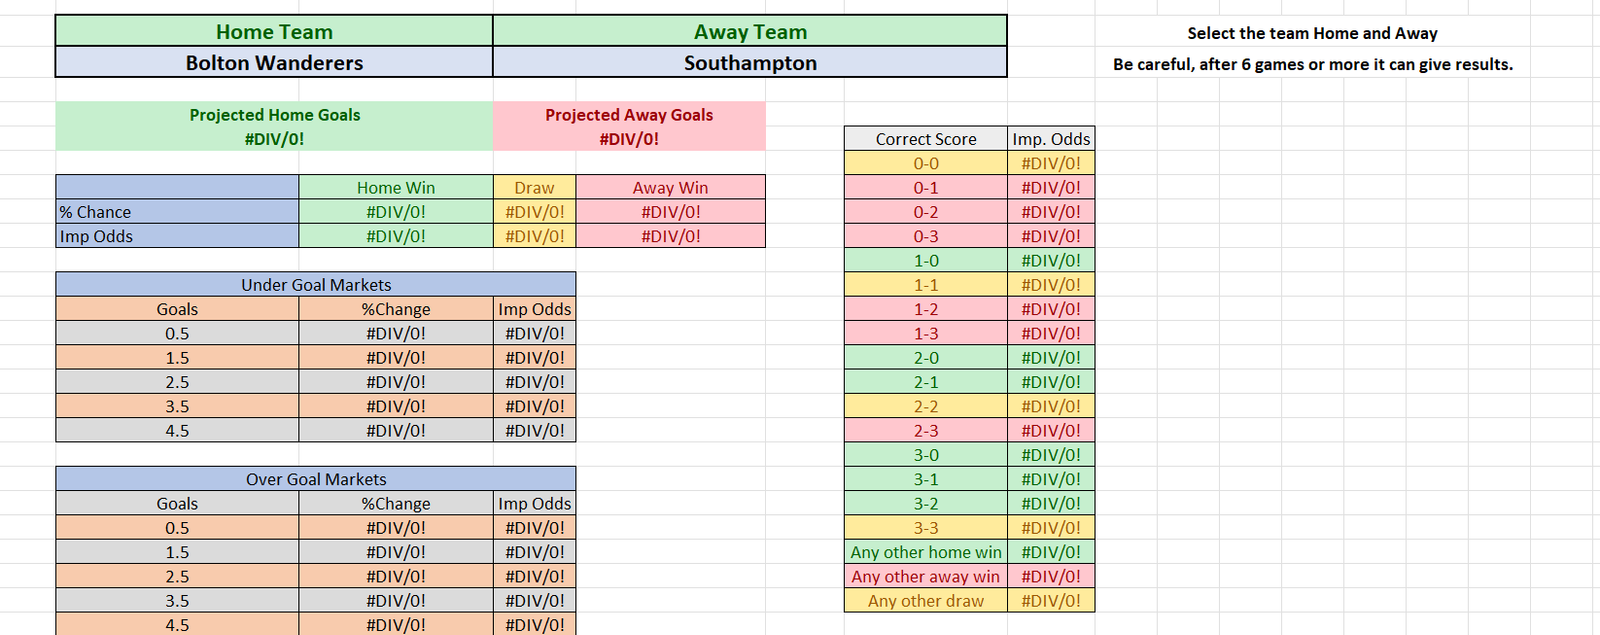Click the Any other home win cell
This screenshot has width=1600, height=635.
[926, 552]
